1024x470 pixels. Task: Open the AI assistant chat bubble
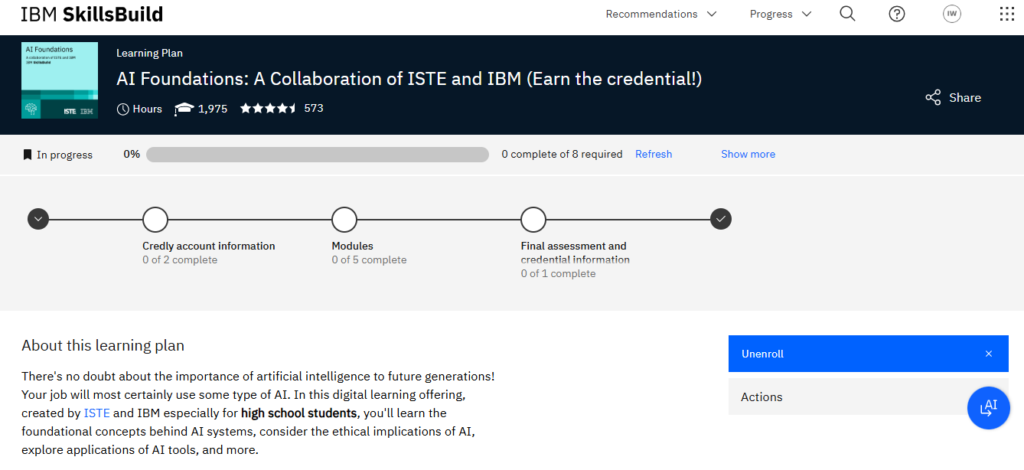tap(989, 407)
